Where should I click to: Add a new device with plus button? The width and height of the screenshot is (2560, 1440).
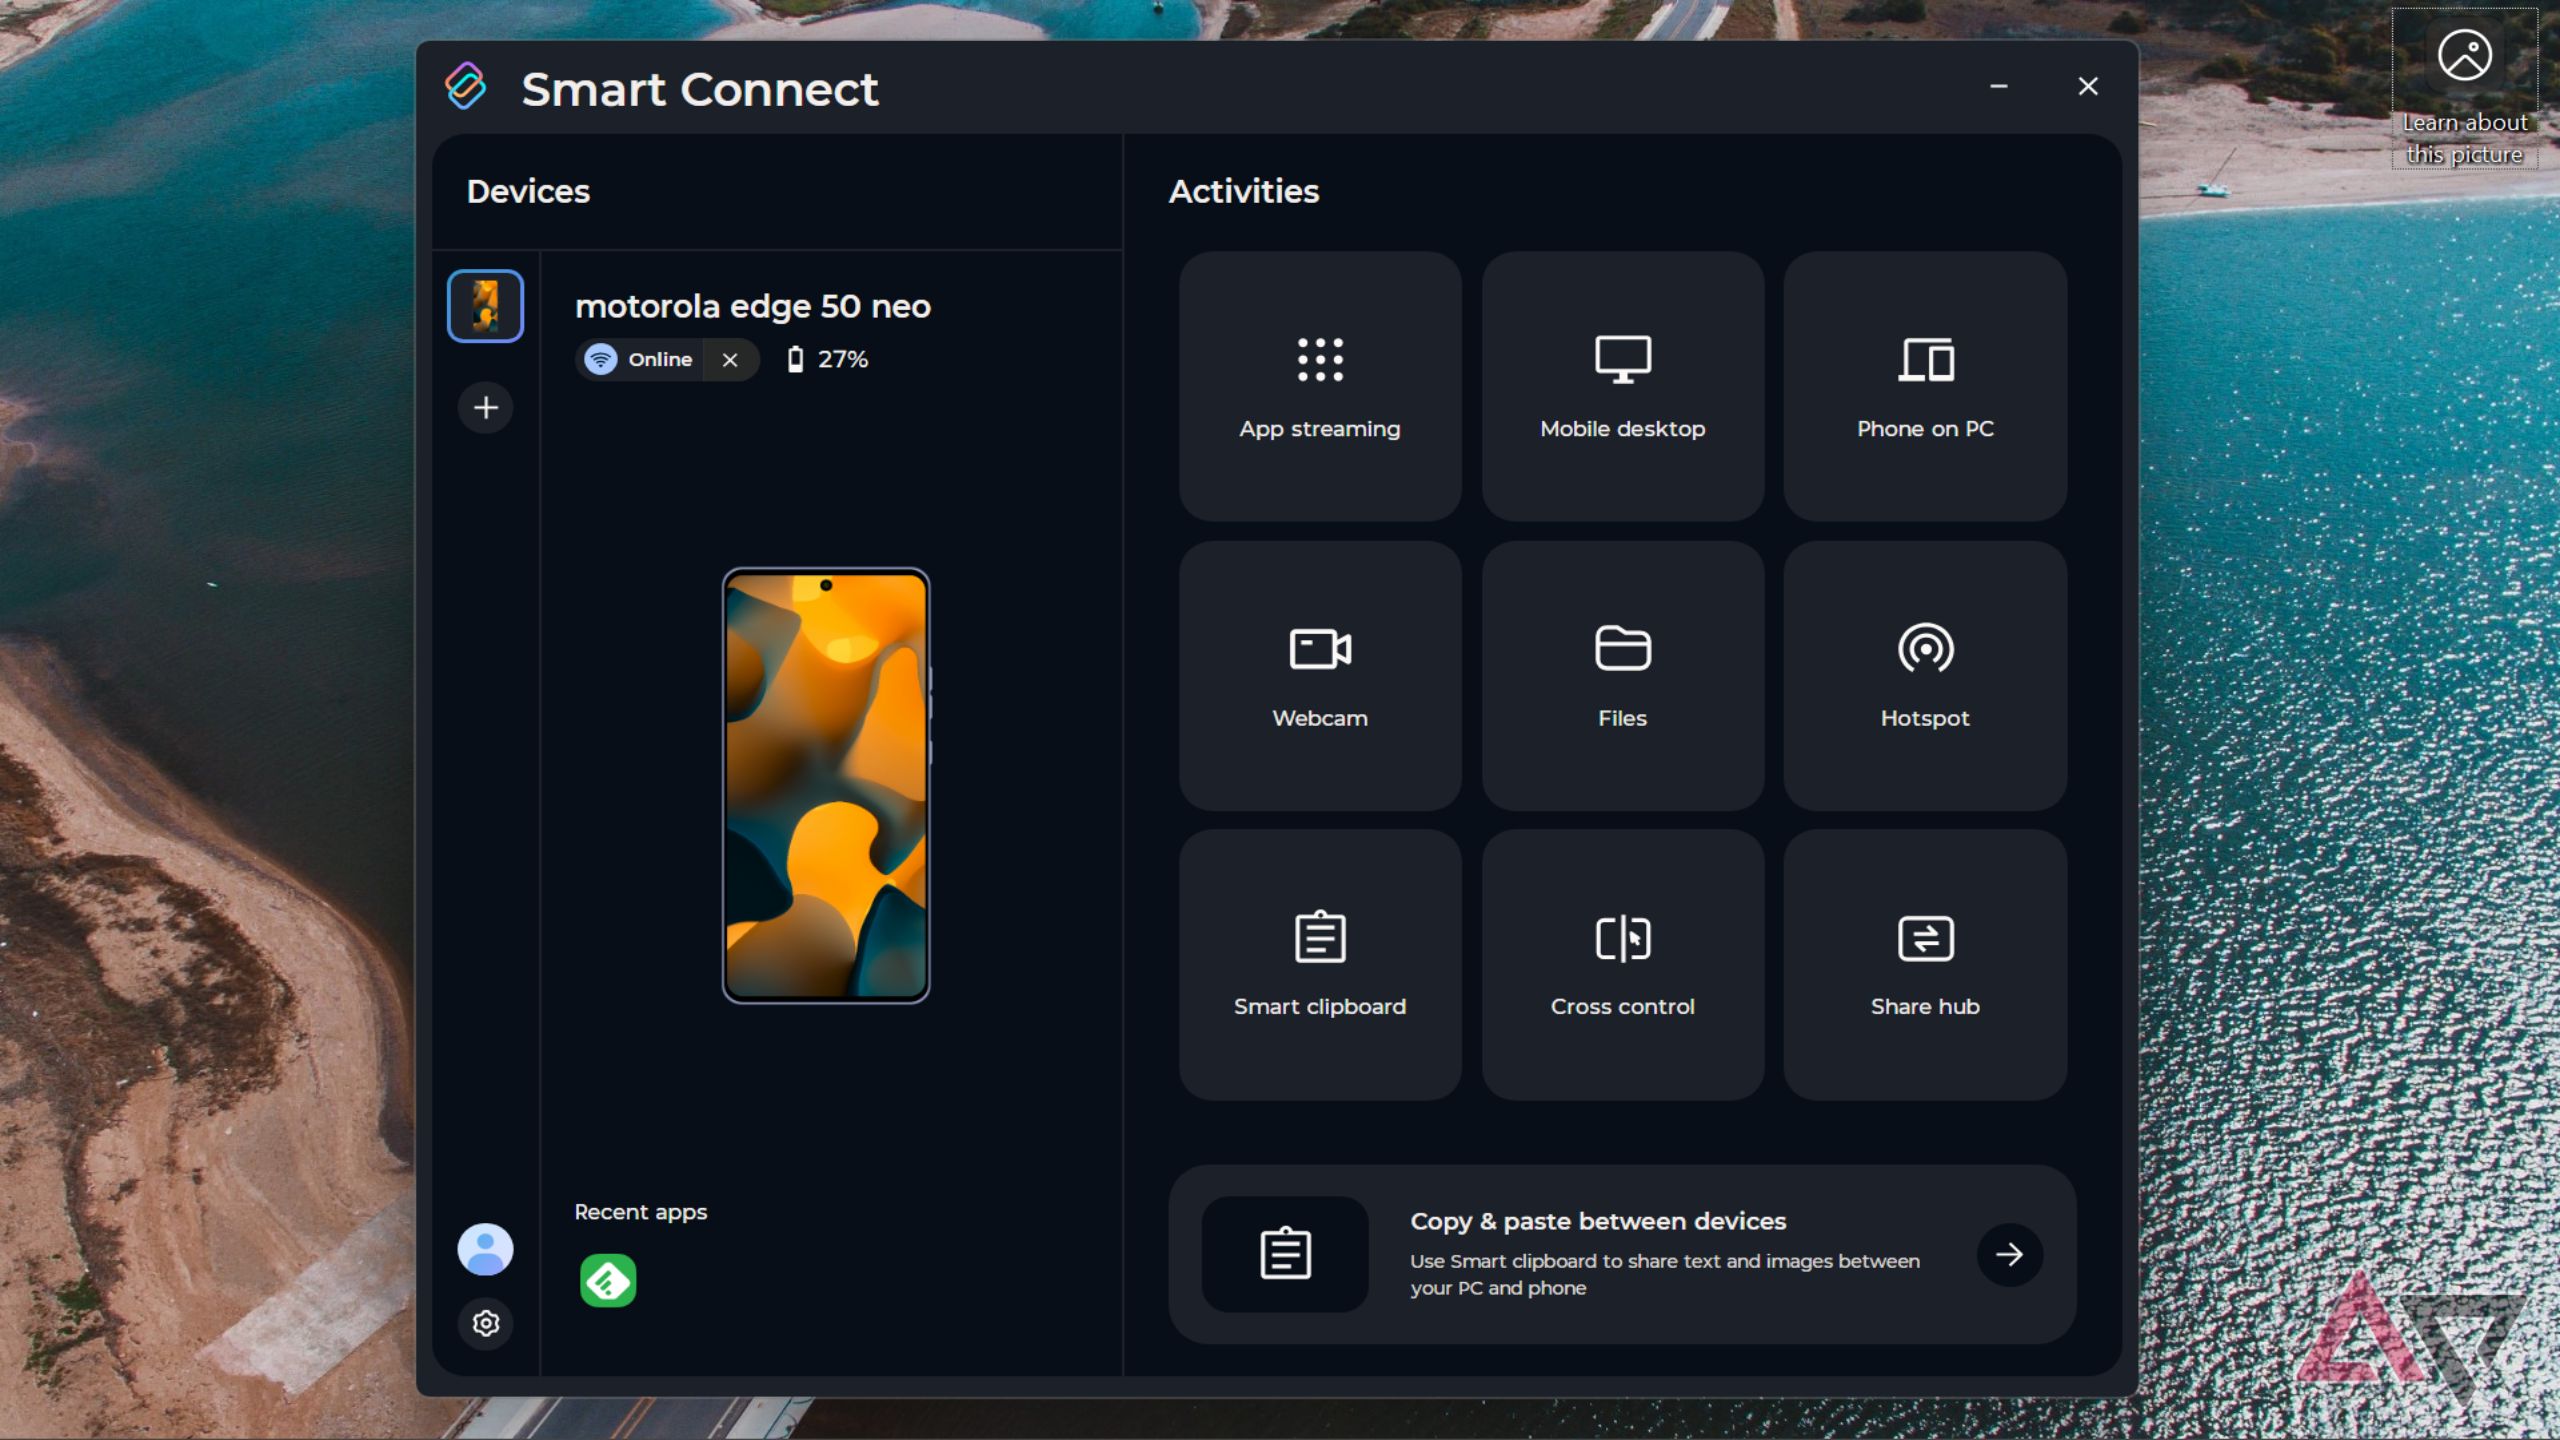[x=486, y=408]
